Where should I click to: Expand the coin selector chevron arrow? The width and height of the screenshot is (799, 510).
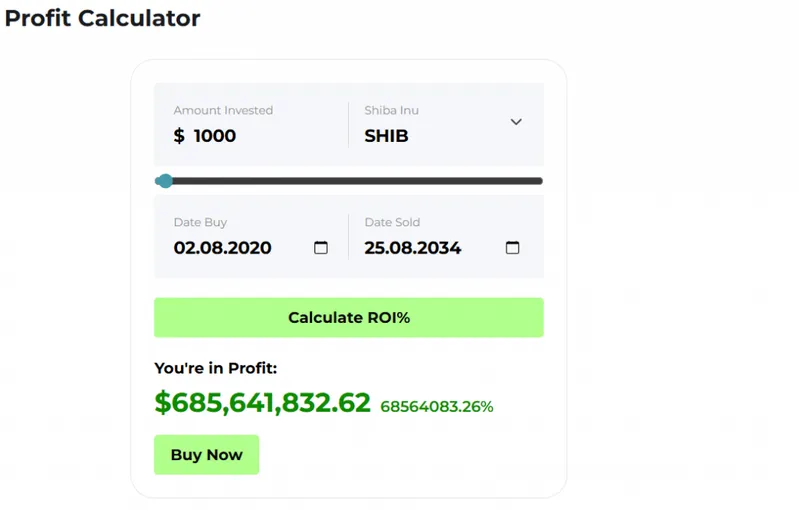516,122
